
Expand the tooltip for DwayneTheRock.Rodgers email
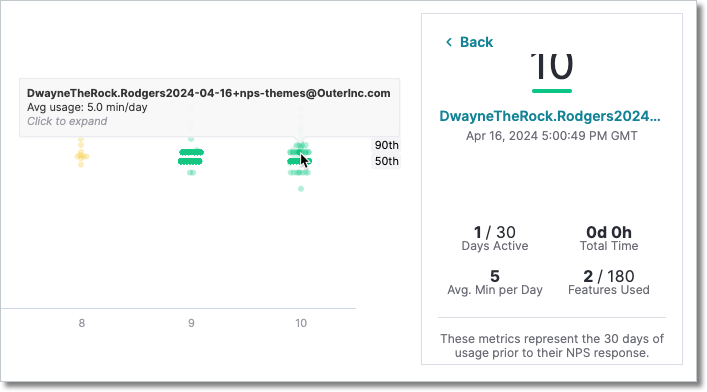[67, 121]
